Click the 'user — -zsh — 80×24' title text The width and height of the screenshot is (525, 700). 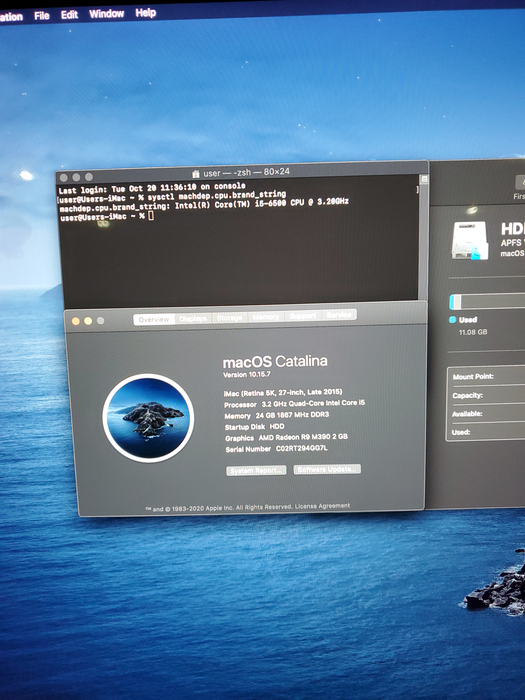coord(246,172)
